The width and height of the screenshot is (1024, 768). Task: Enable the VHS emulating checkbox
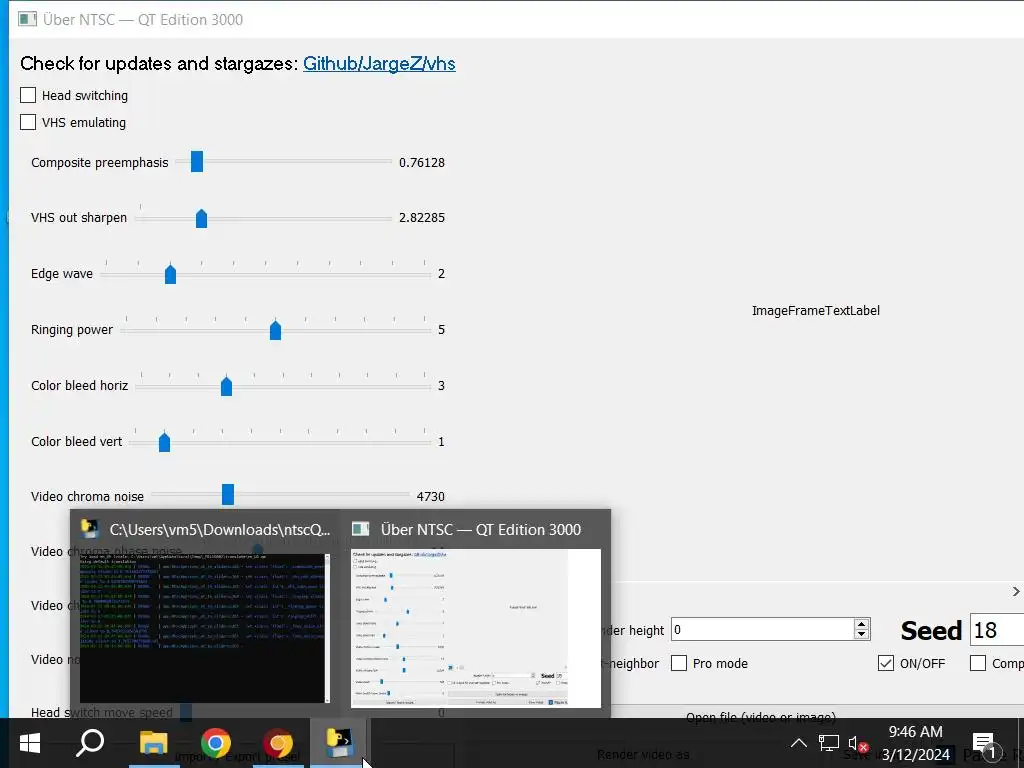click(28, 122)
